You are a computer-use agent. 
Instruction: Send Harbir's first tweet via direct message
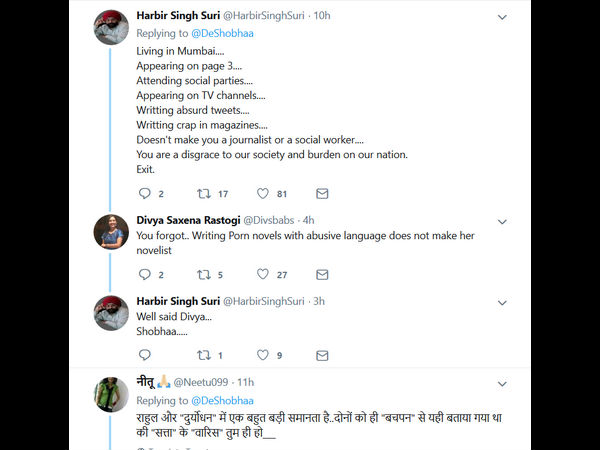(x=322, y=193)
